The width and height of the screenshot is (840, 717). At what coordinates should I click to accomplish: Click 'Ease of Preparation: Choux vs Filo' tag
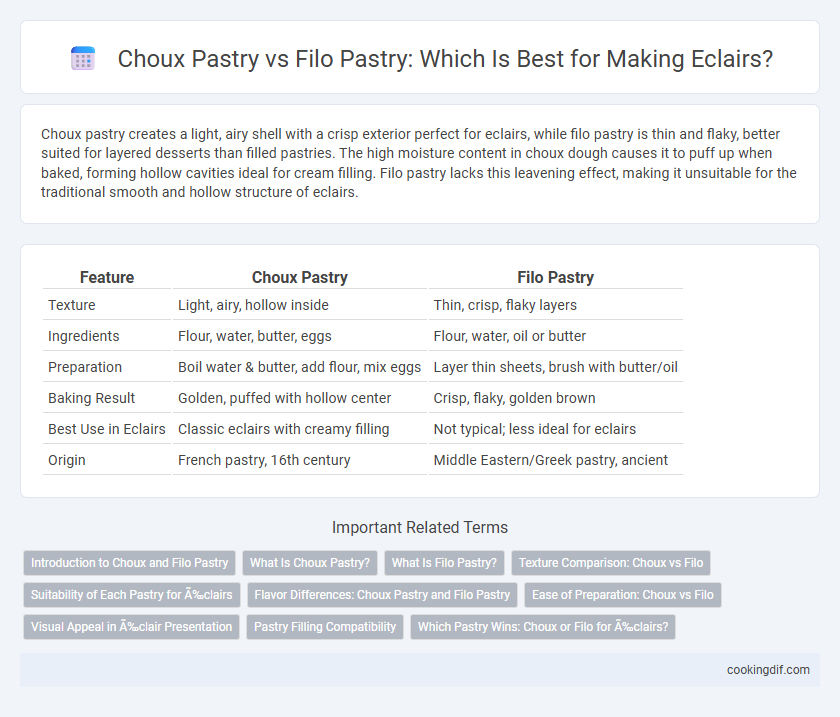coord(622,595)
